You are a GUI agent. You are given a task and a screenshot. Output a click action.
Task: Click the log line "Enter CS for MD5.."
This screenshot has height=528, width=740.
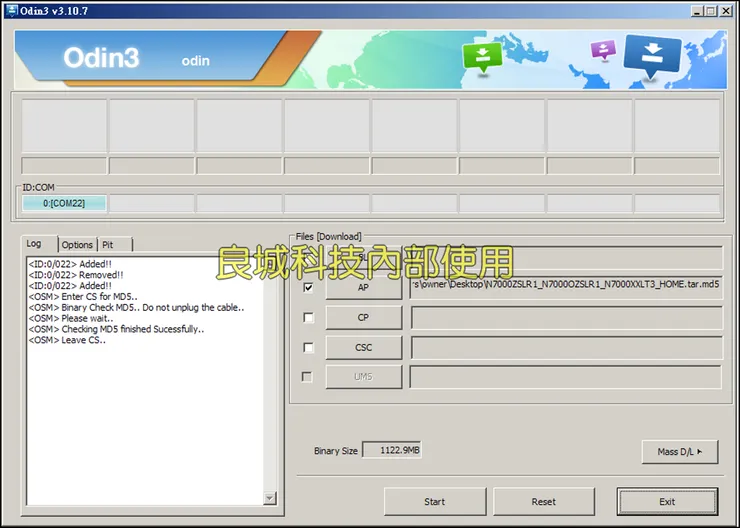pyautogui.click(x=83, y=296)
